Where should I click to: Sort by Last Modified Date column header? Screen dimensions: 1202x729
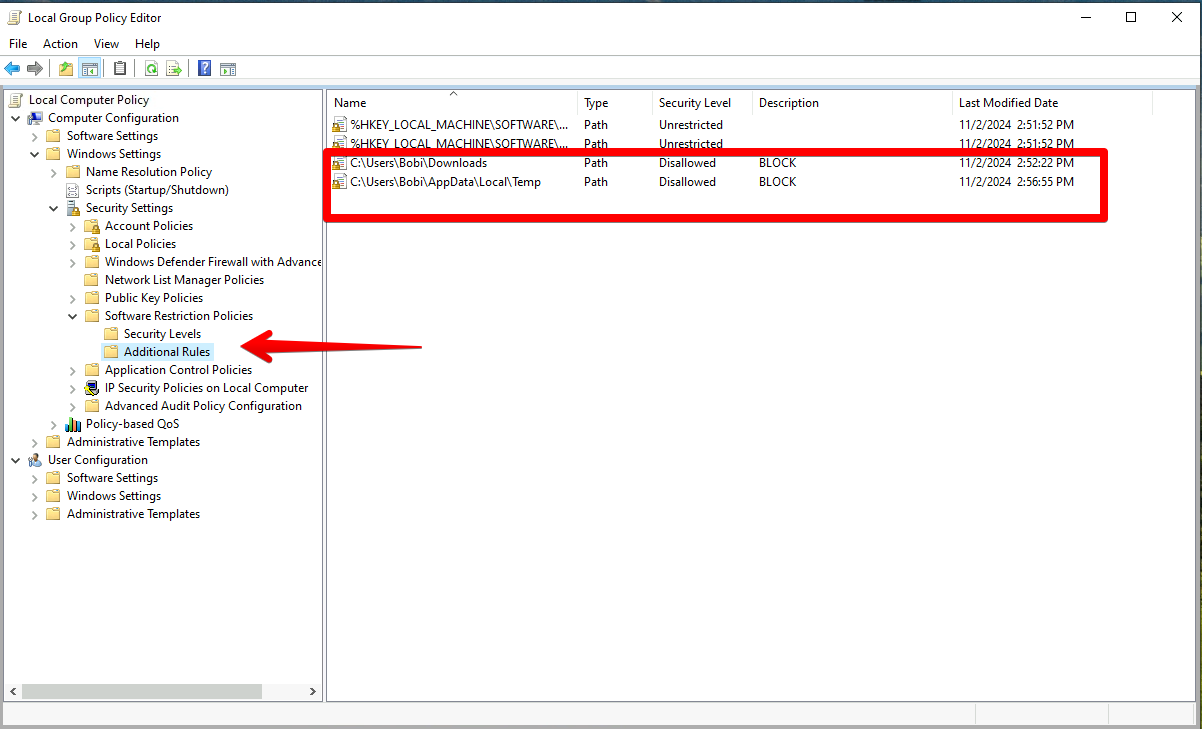coord(1007,103)
